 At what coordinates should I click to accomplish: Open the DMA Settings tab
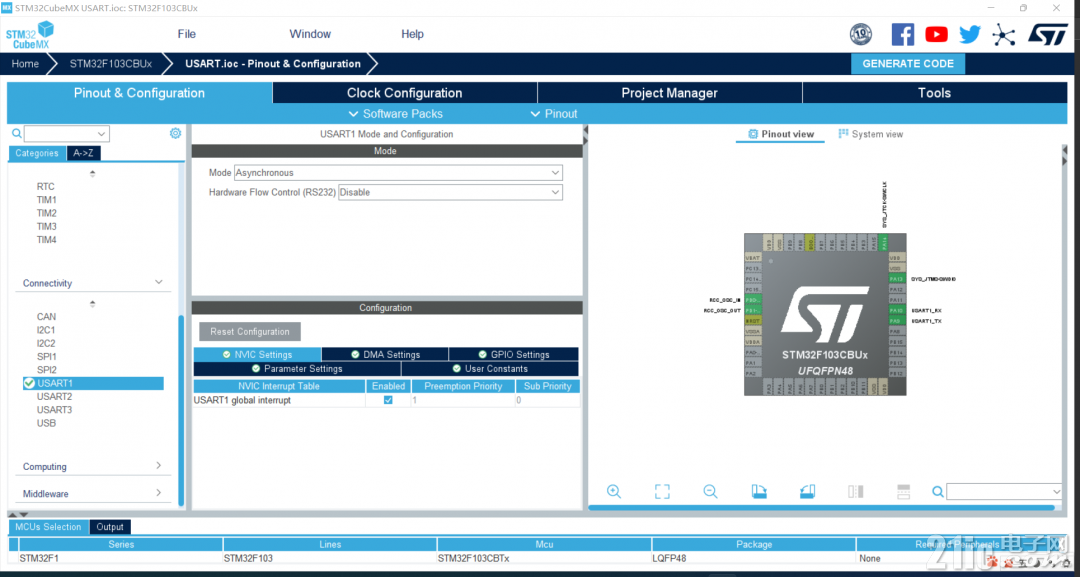point(385,355)
